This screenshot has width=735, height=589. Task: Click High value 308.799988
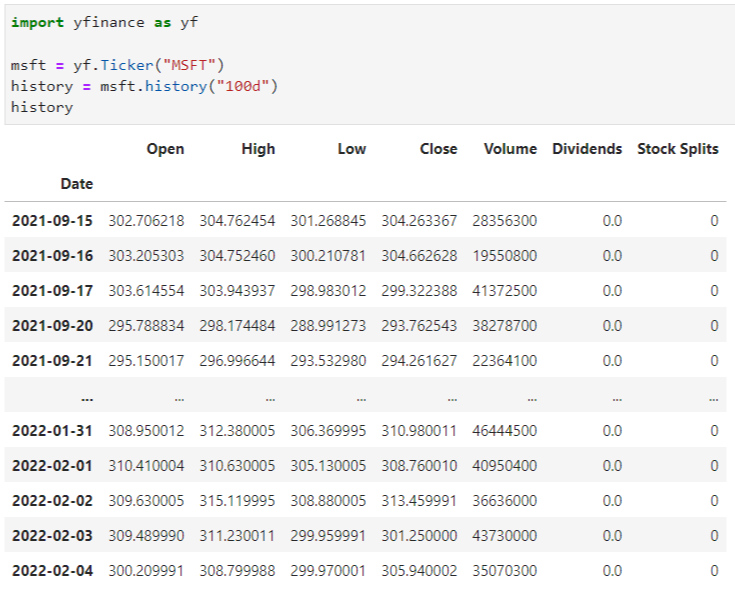[237, 571]
